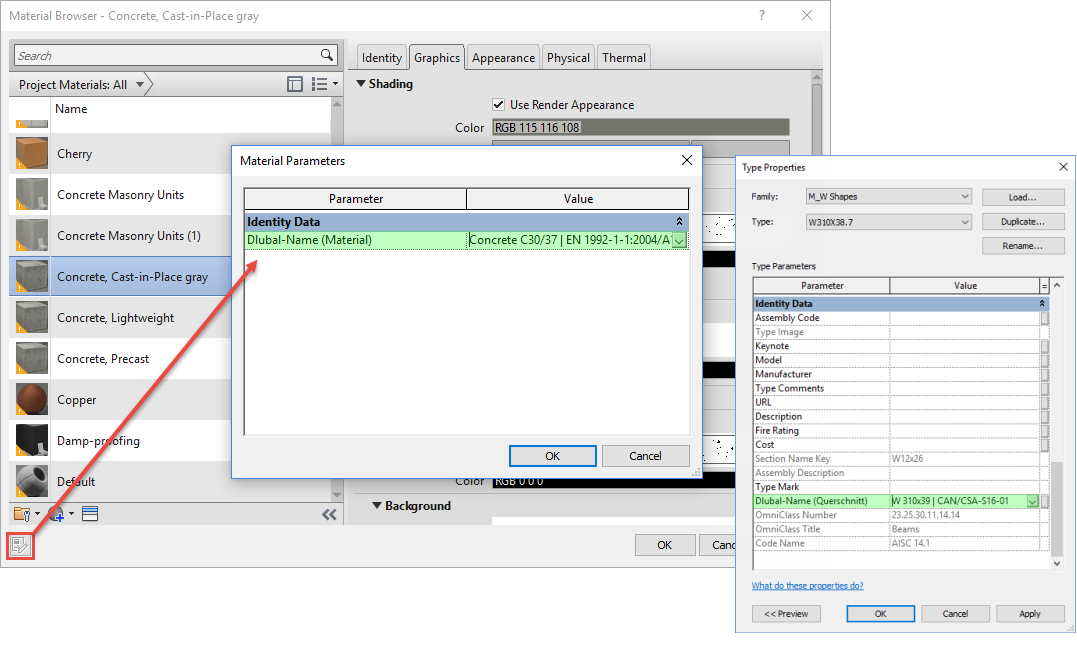Viewport: 1077px width, 655px height.
Task: Click the small button beside Cost row
Action: [x=1044, y=444]
